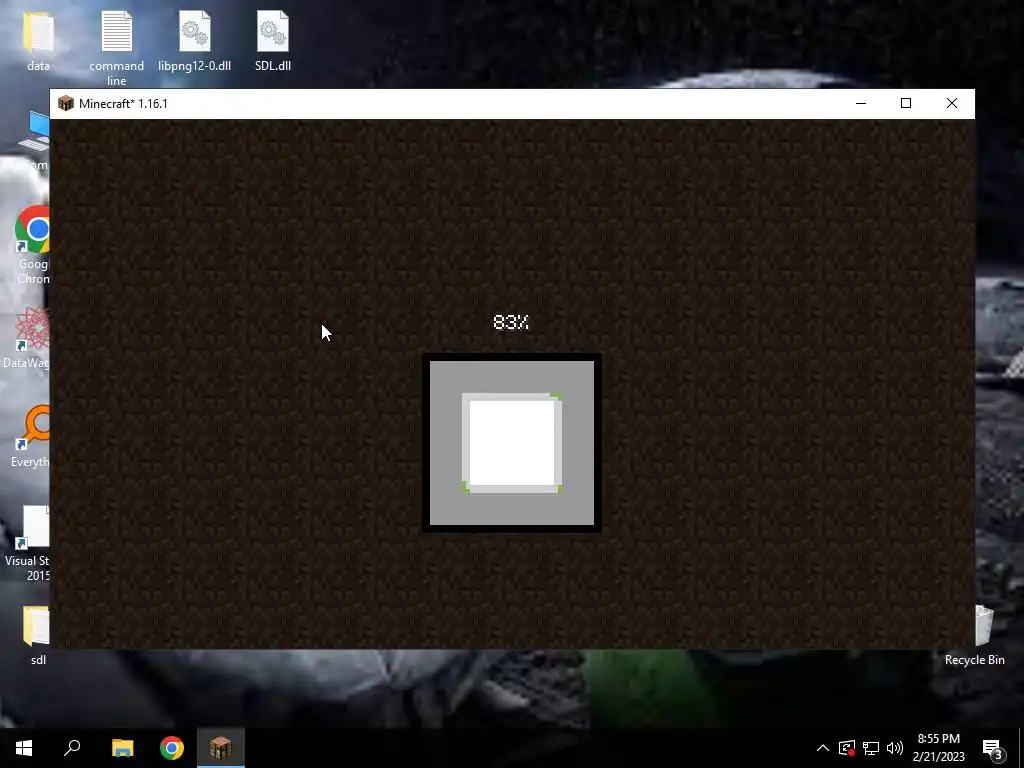Open the volume control tray icon

point(895,748)
